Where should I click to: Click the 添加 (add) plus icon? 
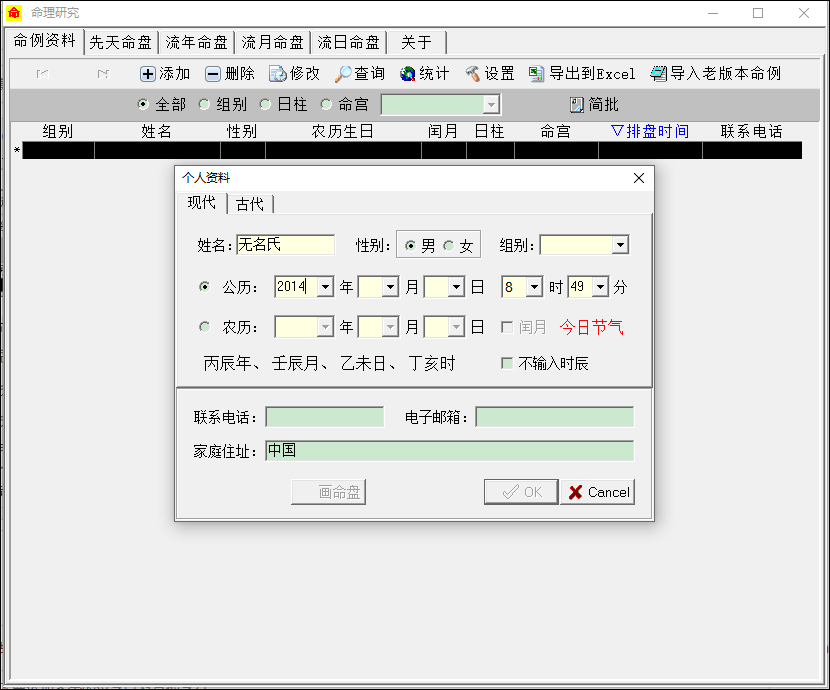(147, 74)
